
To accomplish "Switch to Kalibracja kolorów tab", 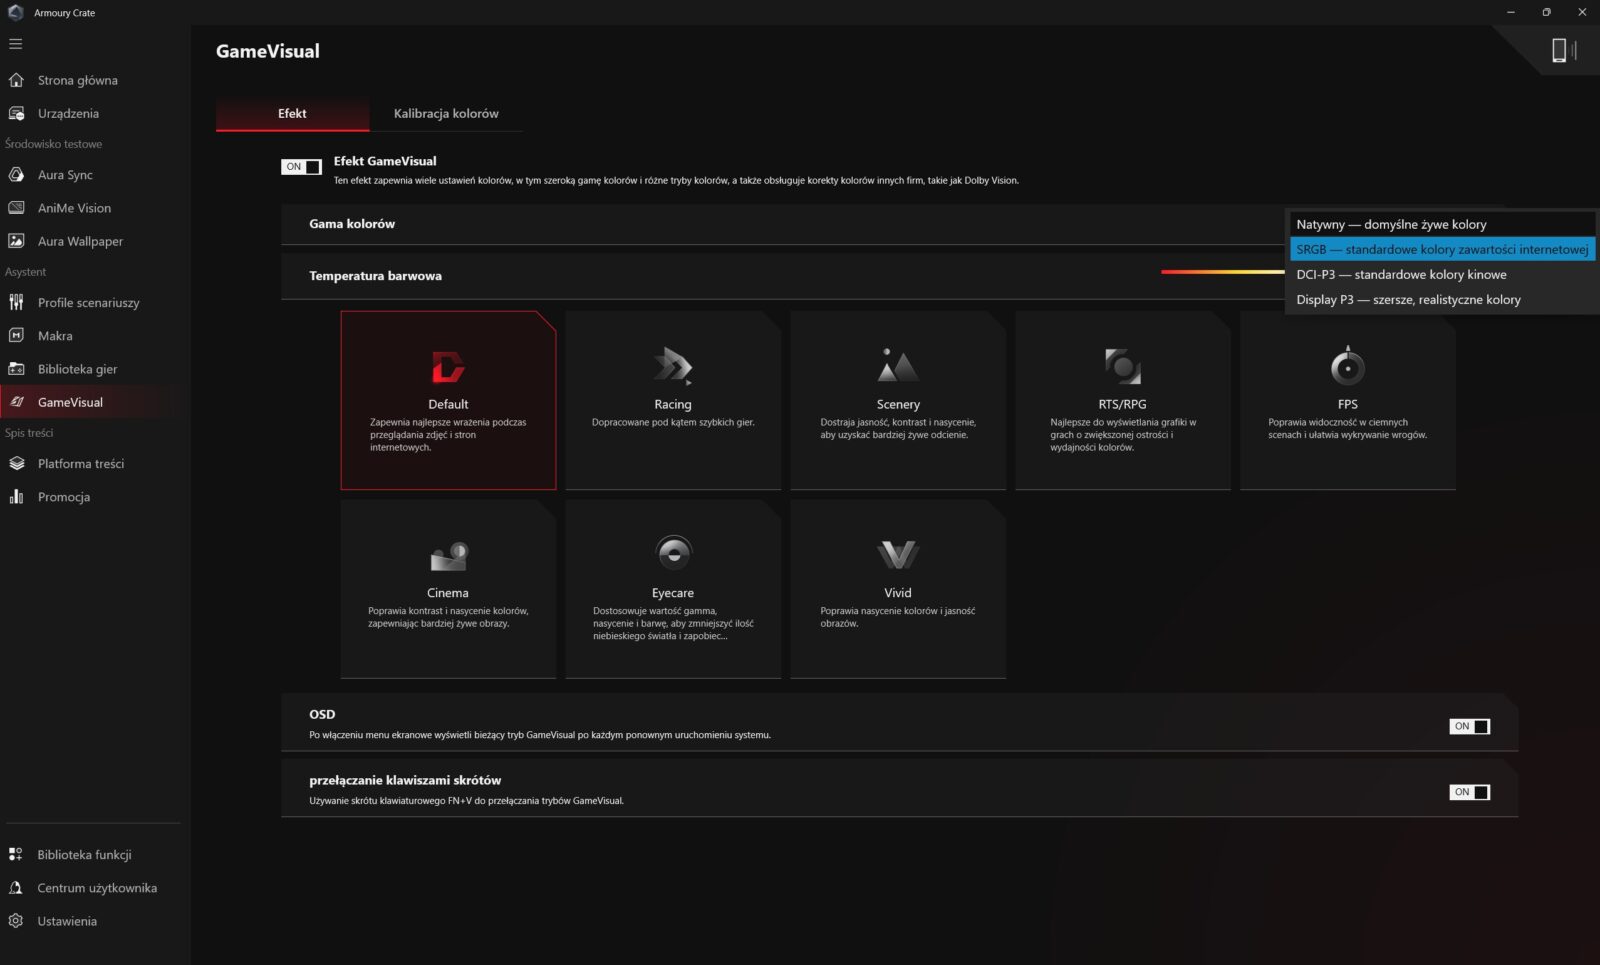I will click(x=446, y=113).
